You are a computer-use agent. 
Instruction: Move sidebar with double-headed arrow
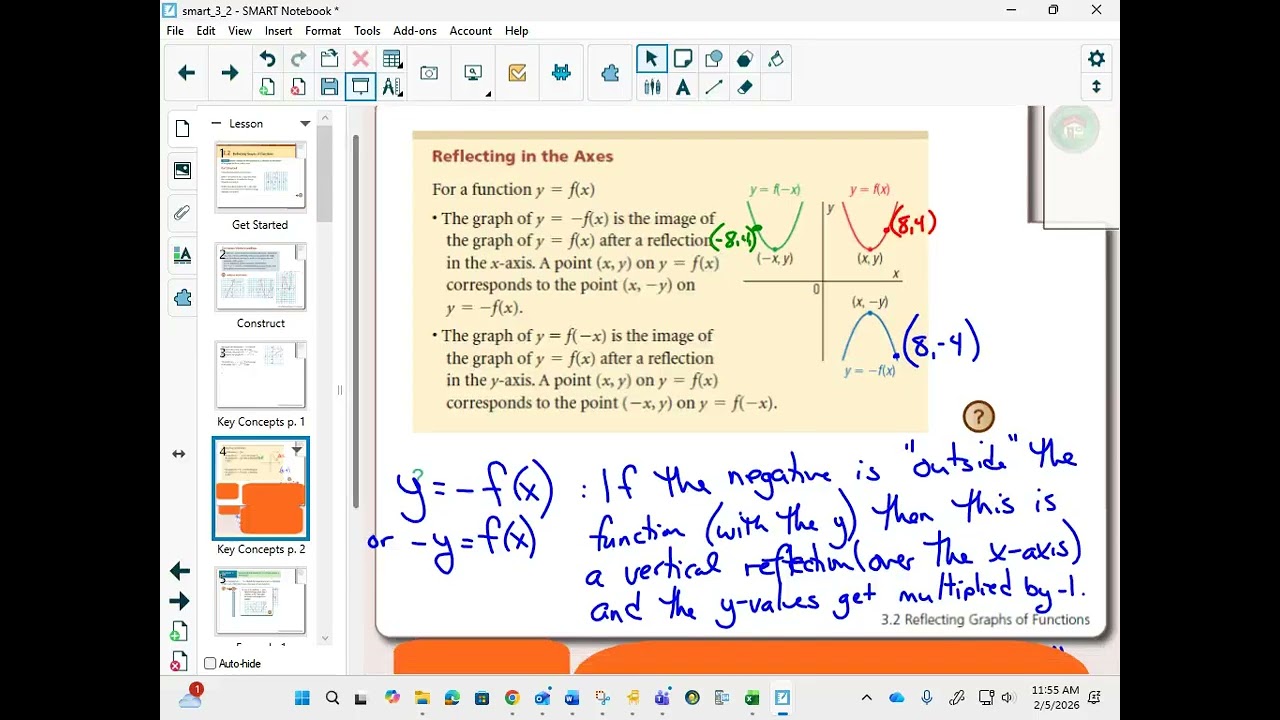click(178, 454)
